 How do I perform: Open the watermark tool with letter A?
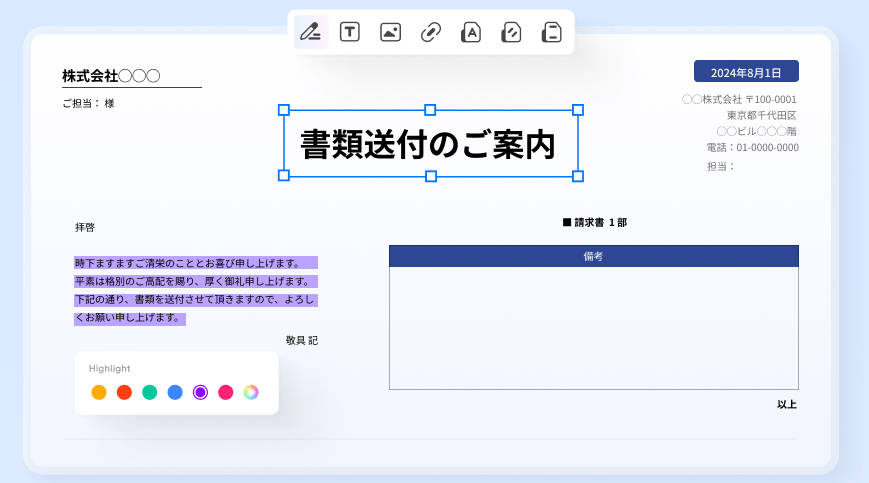point(471,32)
